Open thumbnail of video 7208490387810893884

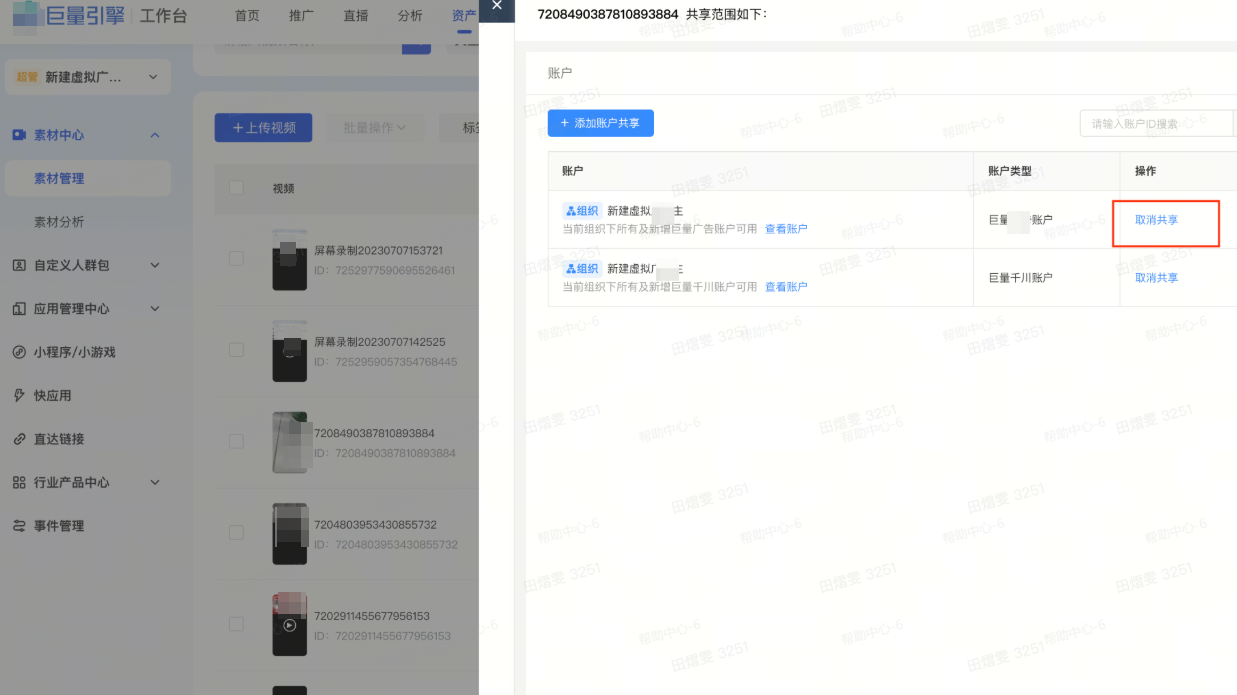click(290, 442)
